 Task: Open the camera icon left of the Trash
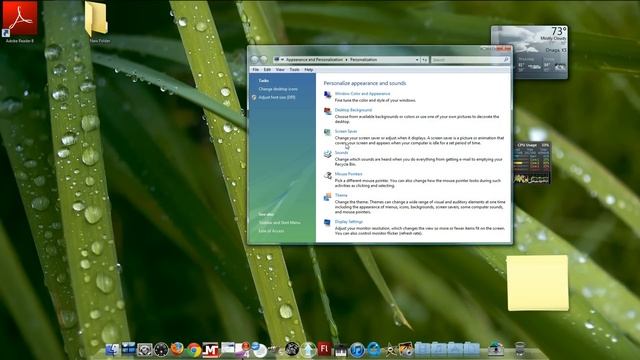496,349
